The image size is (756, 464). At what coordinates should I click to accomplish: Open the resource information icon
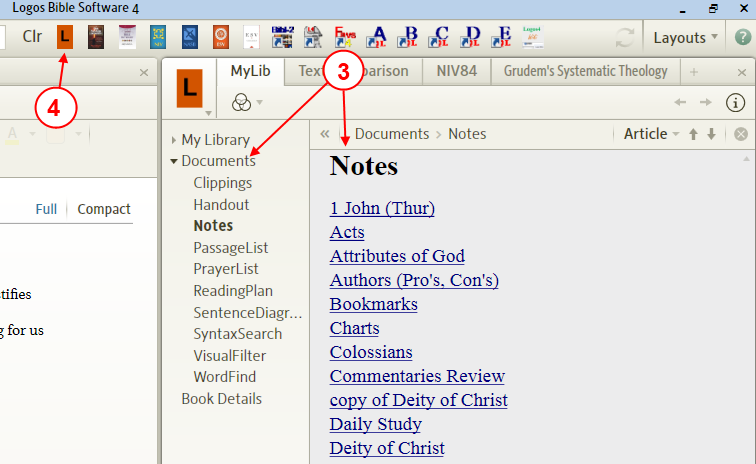[735, 103]
